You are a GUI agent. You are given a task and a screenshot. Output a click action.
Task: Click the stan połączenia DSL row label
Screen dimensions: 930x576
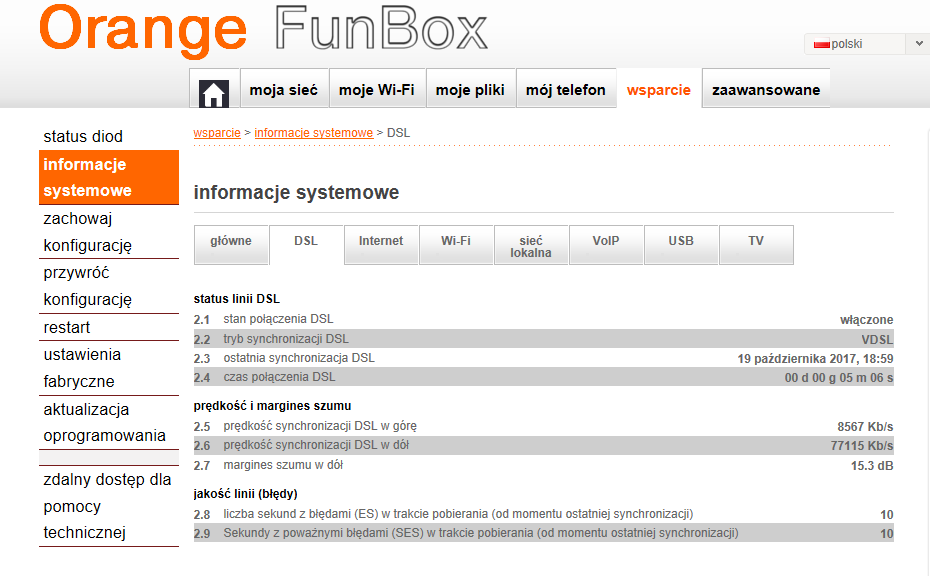pos(278,319)
